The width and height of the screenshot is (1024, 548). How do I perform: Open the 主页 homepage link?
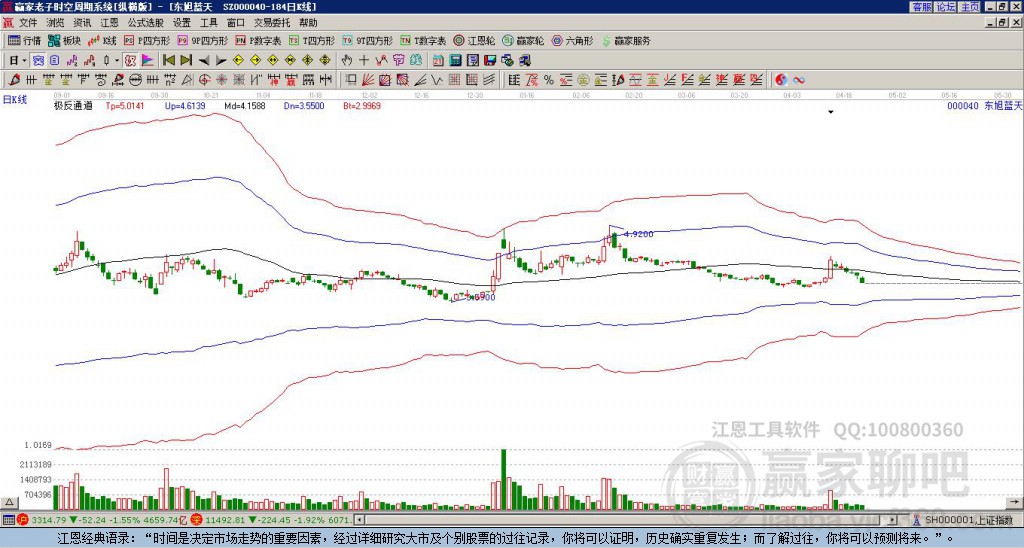[x=969, y=7]
